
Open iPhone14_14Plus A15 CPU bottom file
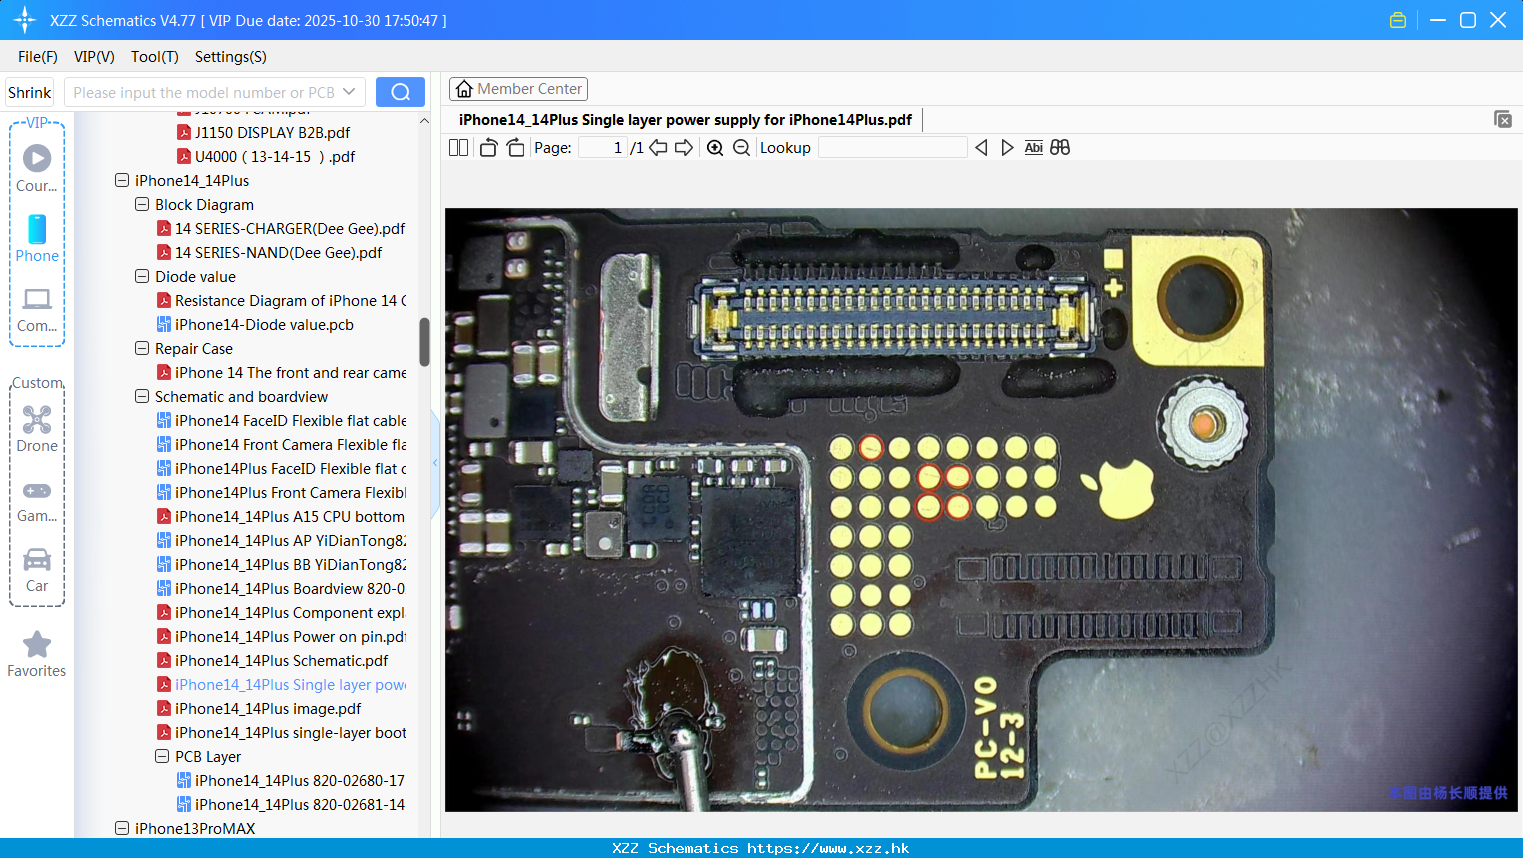point(281,517)
